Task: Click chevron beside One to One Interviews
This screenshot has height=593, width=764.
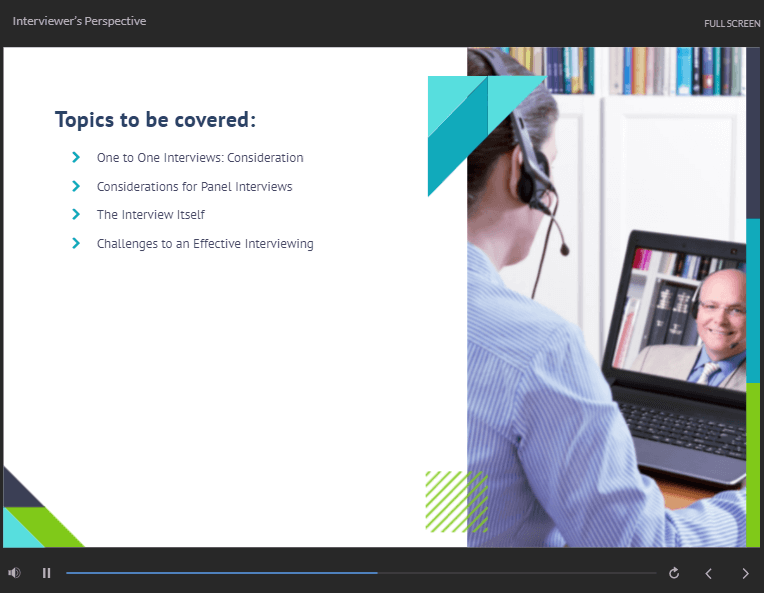Action: (76, 157)
